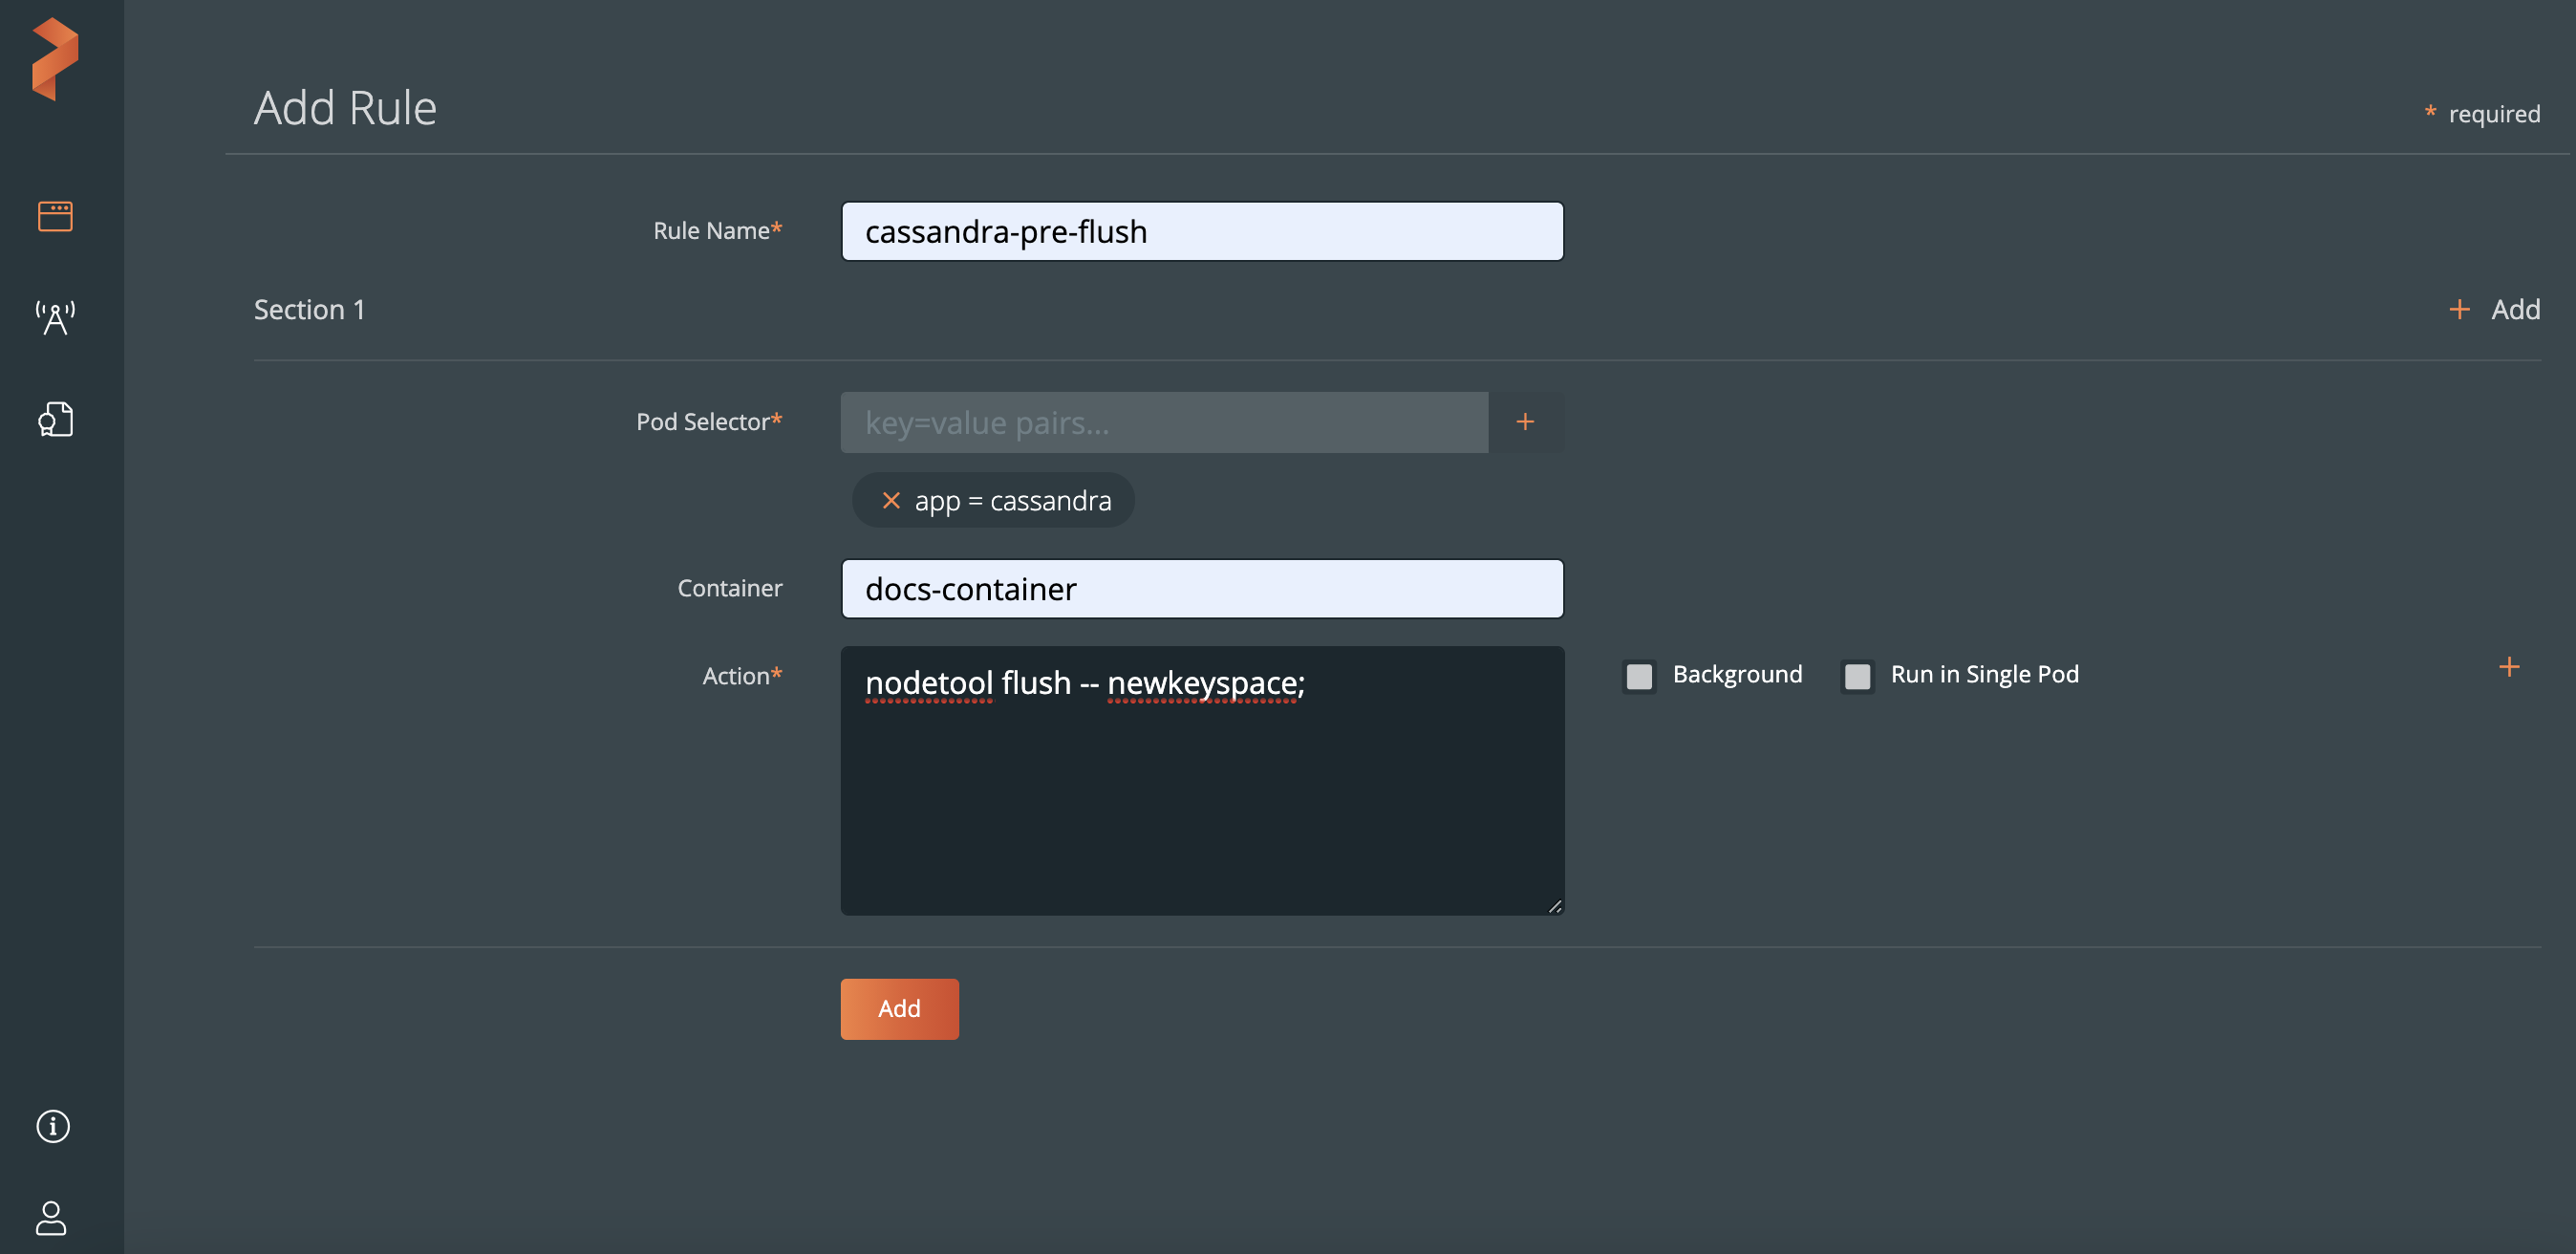Open the antenna broadcast icon in sidebar
Image resolution: width=2576 pixels, height=1254 pixels.
tap(55, 317)
